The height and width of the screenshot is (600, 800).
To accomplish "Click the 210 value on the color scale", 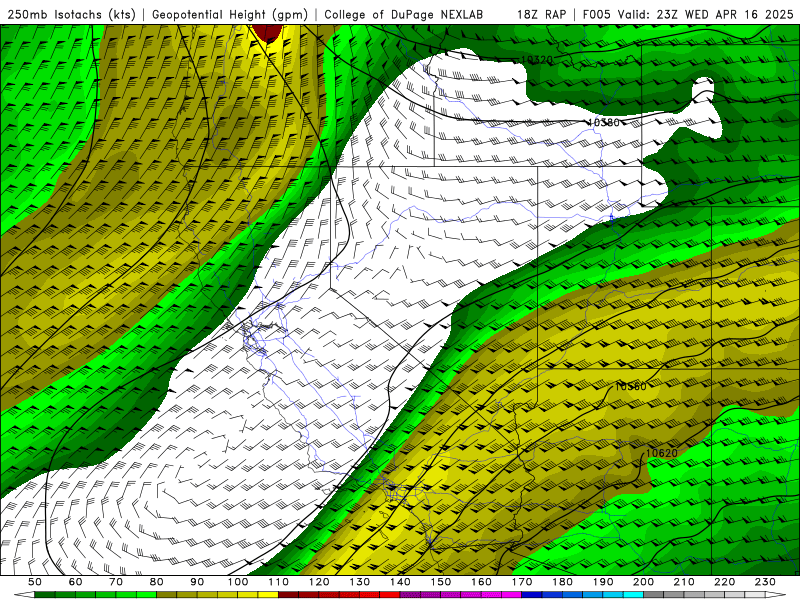I will coord(684,582).
